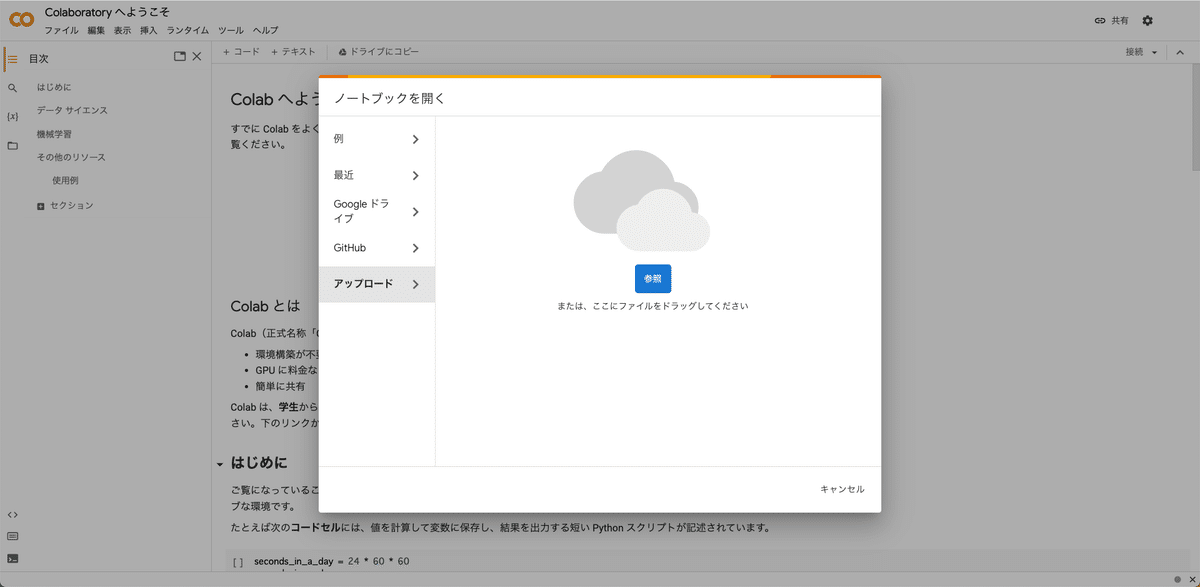Open the table of contents sidebar icon

[x=13, y=59]
